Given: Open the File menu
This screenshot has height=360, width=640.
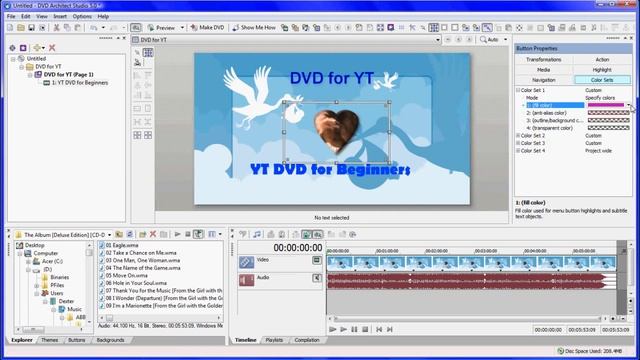Looking at the screenshot, I should tap(11, 16).
